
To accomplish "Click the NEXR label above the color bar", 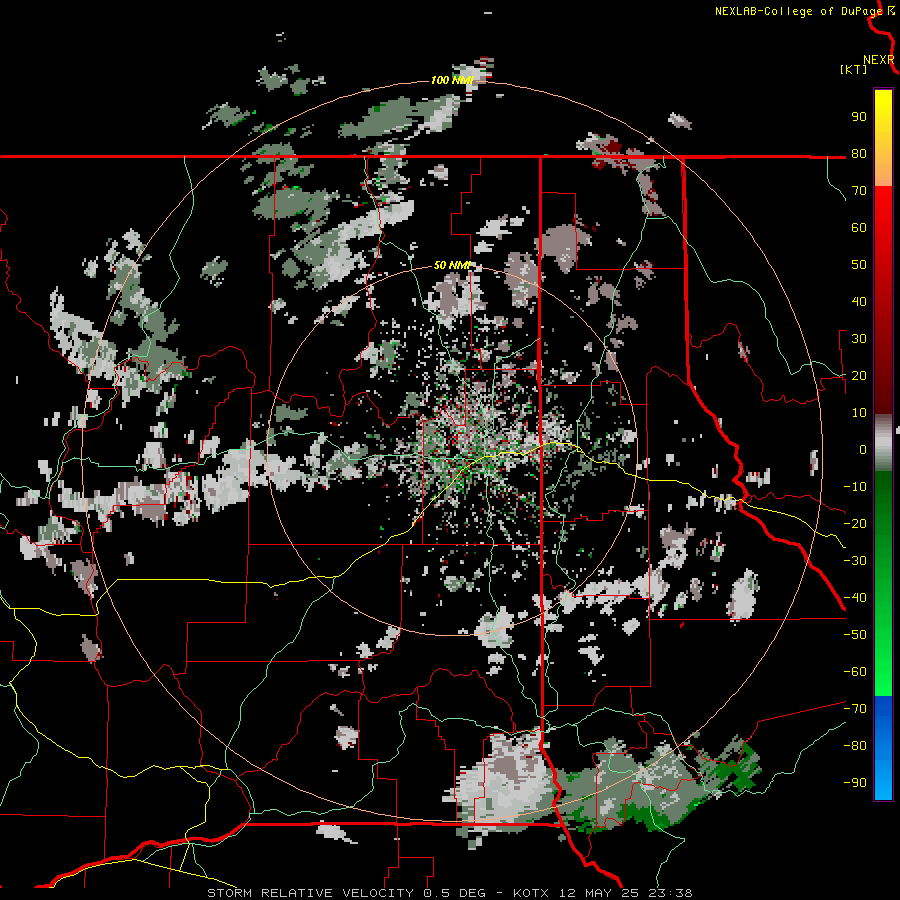I will pyautogui.click(x=878, y=60).
